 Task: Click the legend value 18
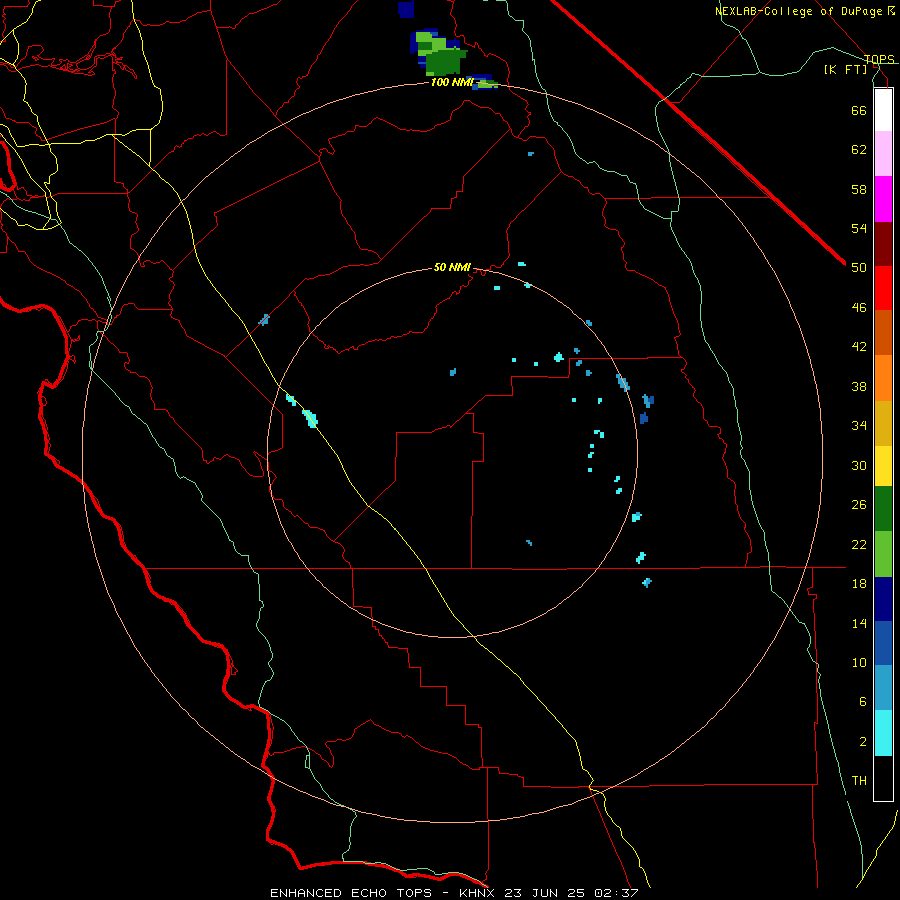(859, 584)
